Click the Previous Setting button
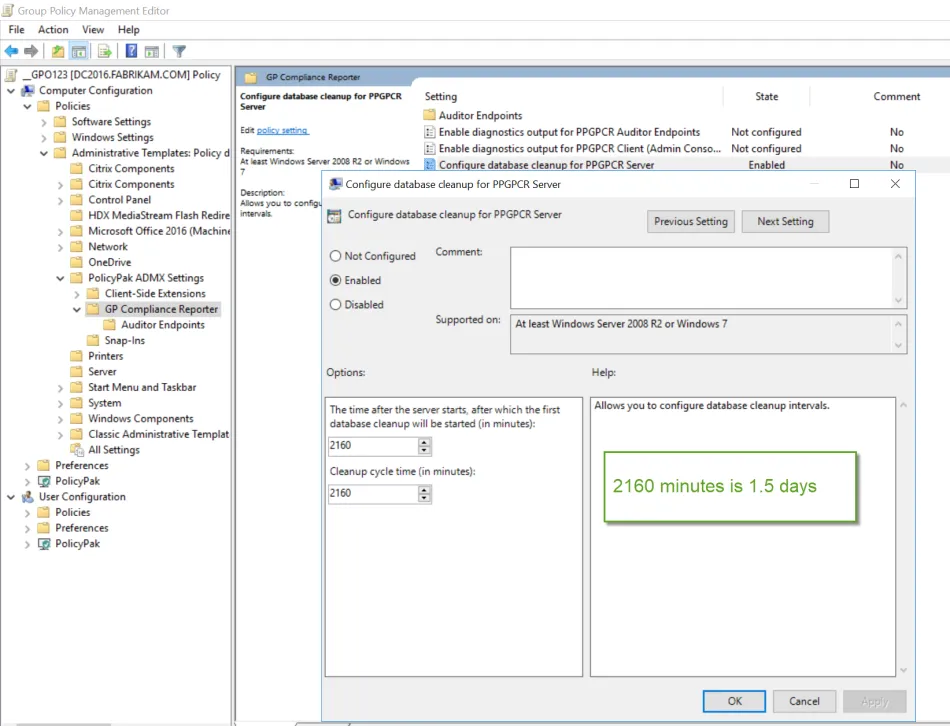Image resolution: width=950 pixels, height=726 pixels. point(691,221)
